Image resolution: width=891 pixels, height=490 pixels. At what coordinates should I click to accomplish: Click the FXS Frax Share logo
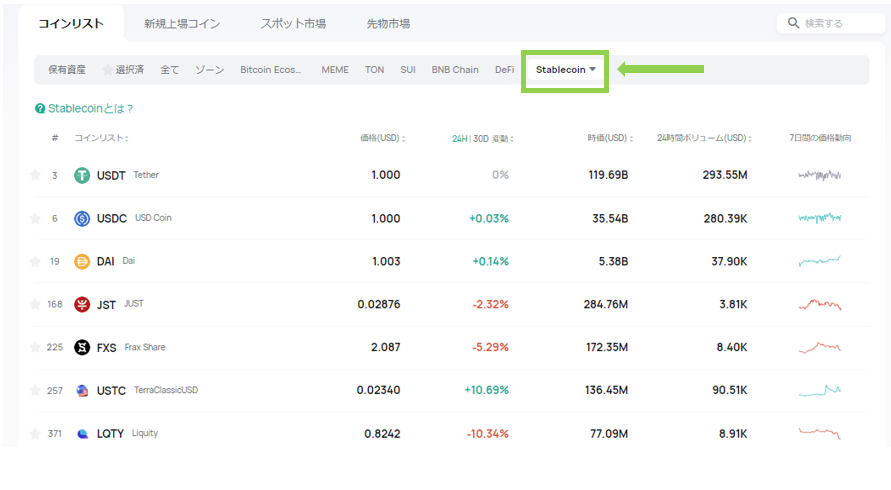82,347
